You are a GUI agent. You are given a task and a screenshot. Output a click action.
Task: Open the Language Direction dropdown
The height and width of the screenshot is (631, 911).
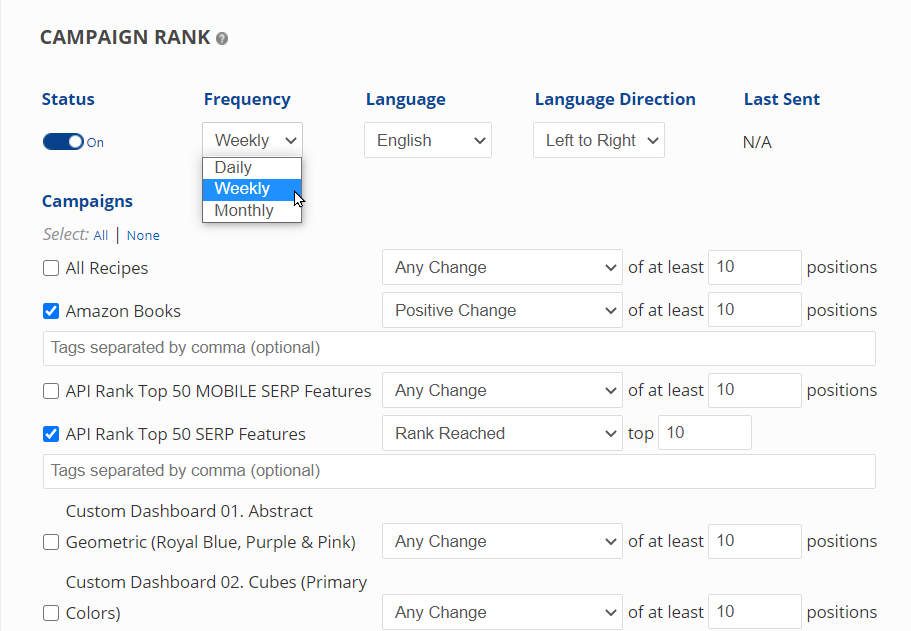[x=598, y=141]
